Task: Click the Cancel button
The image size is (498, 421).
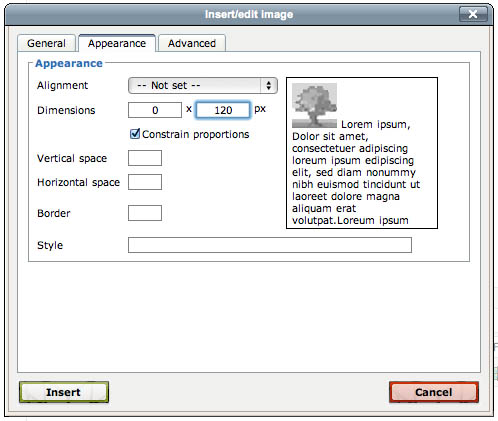Action: click(x=434, y=392)
